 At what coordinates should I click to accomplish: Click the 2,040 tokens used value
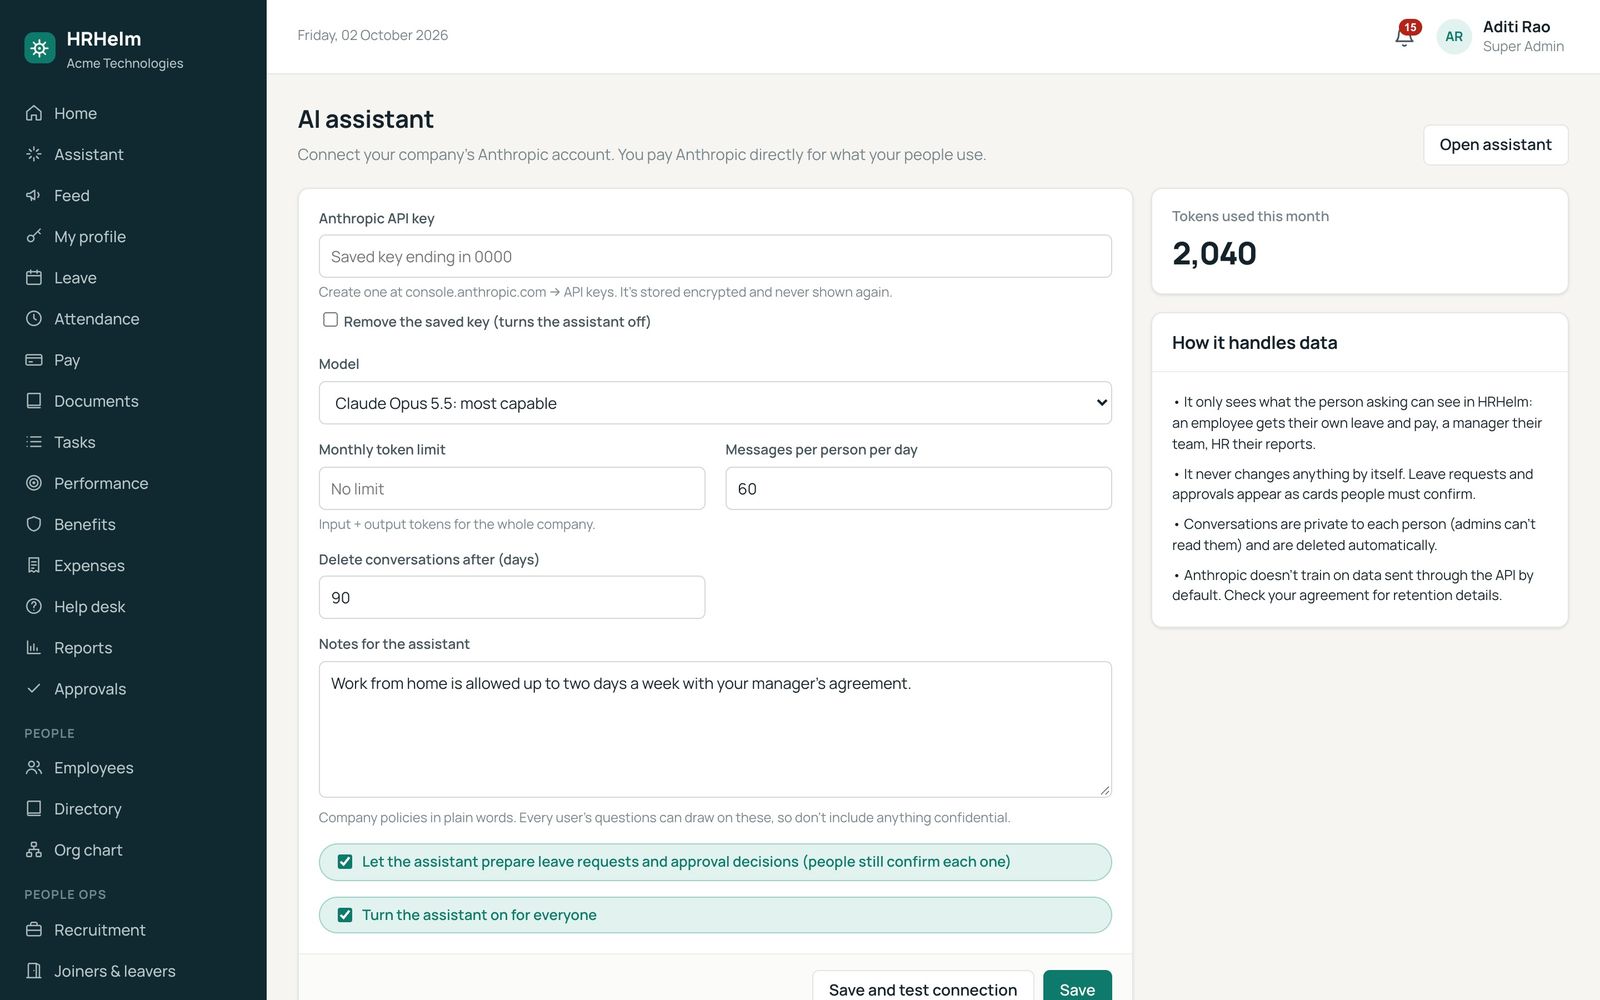(1214, 254)
